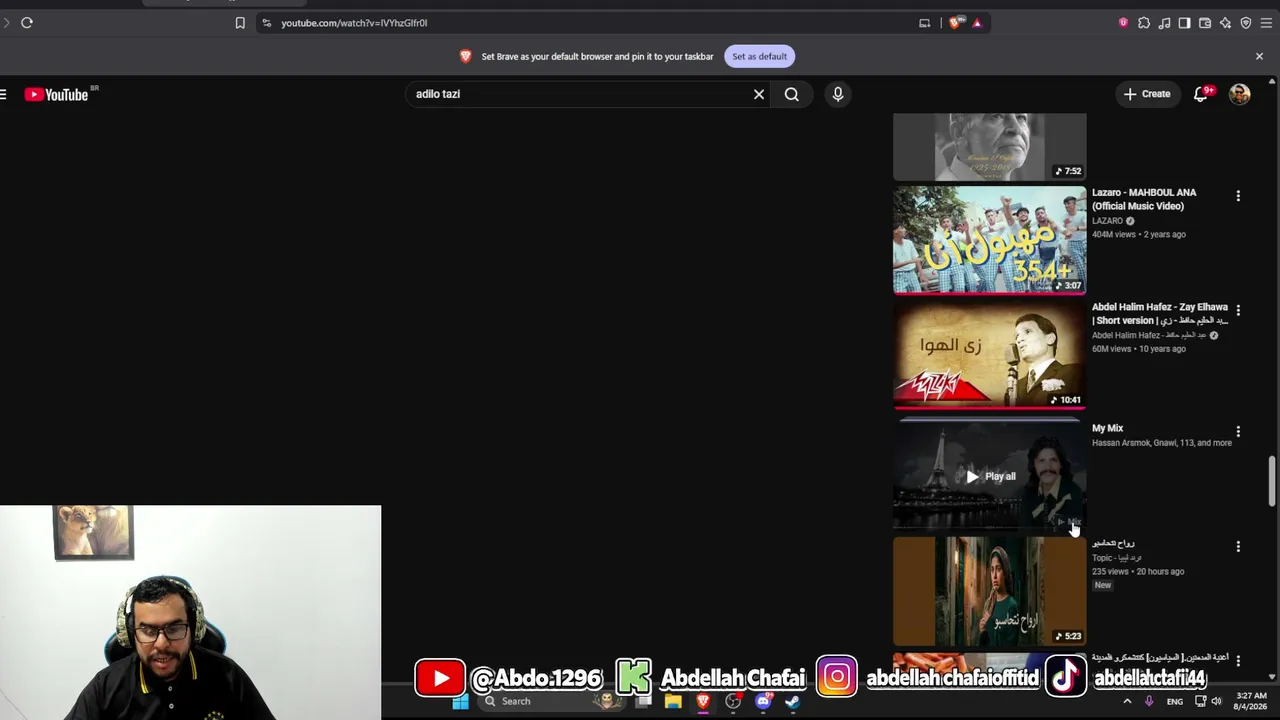Open more options for My Mix

coord(1238,432)
